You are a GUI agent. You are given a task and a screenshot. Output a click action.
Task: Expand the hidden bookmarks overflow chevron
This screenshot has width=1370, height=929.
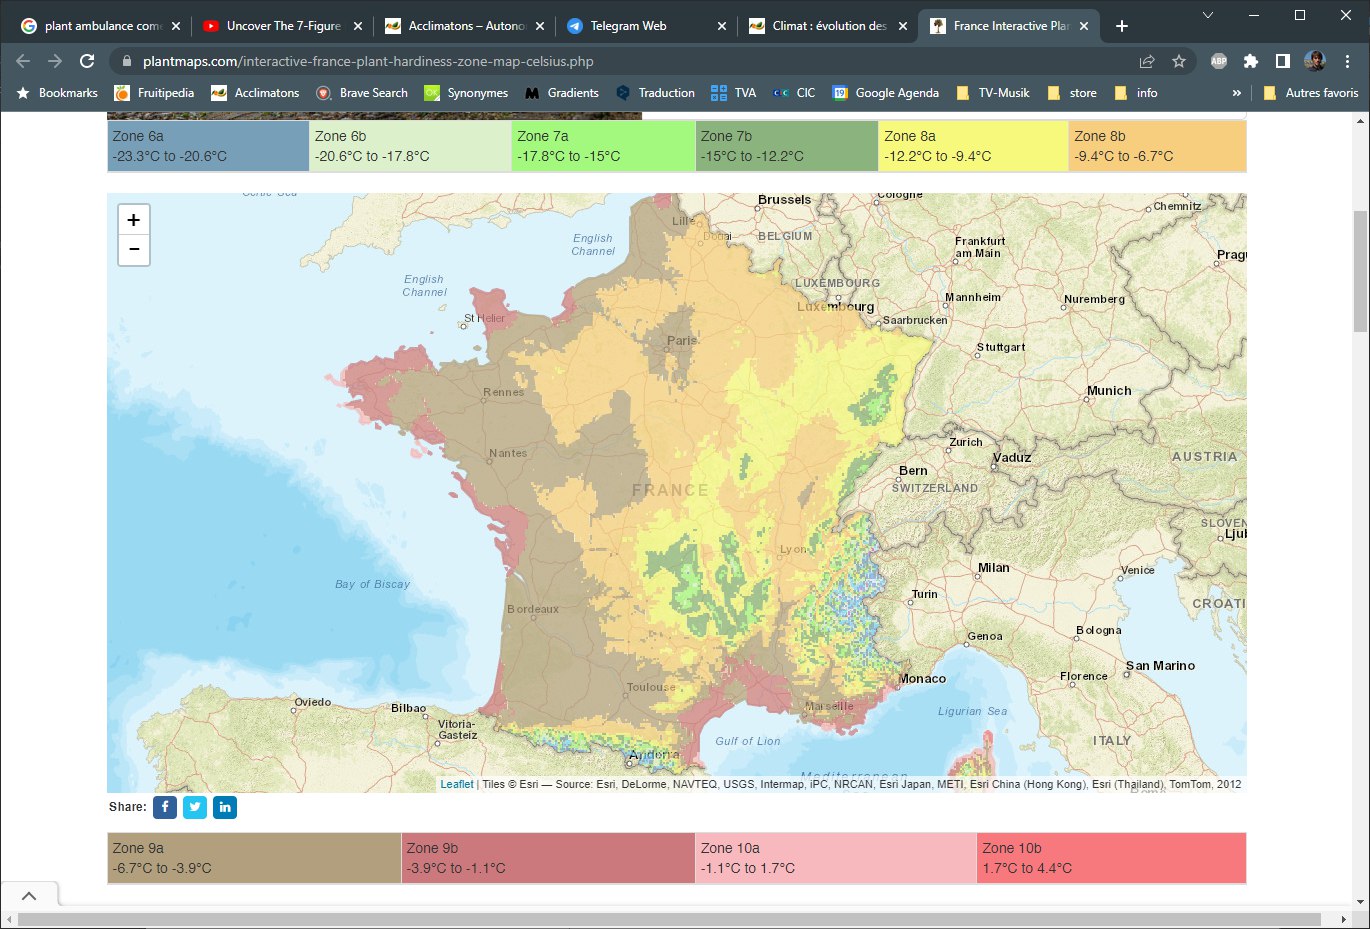1236,93
